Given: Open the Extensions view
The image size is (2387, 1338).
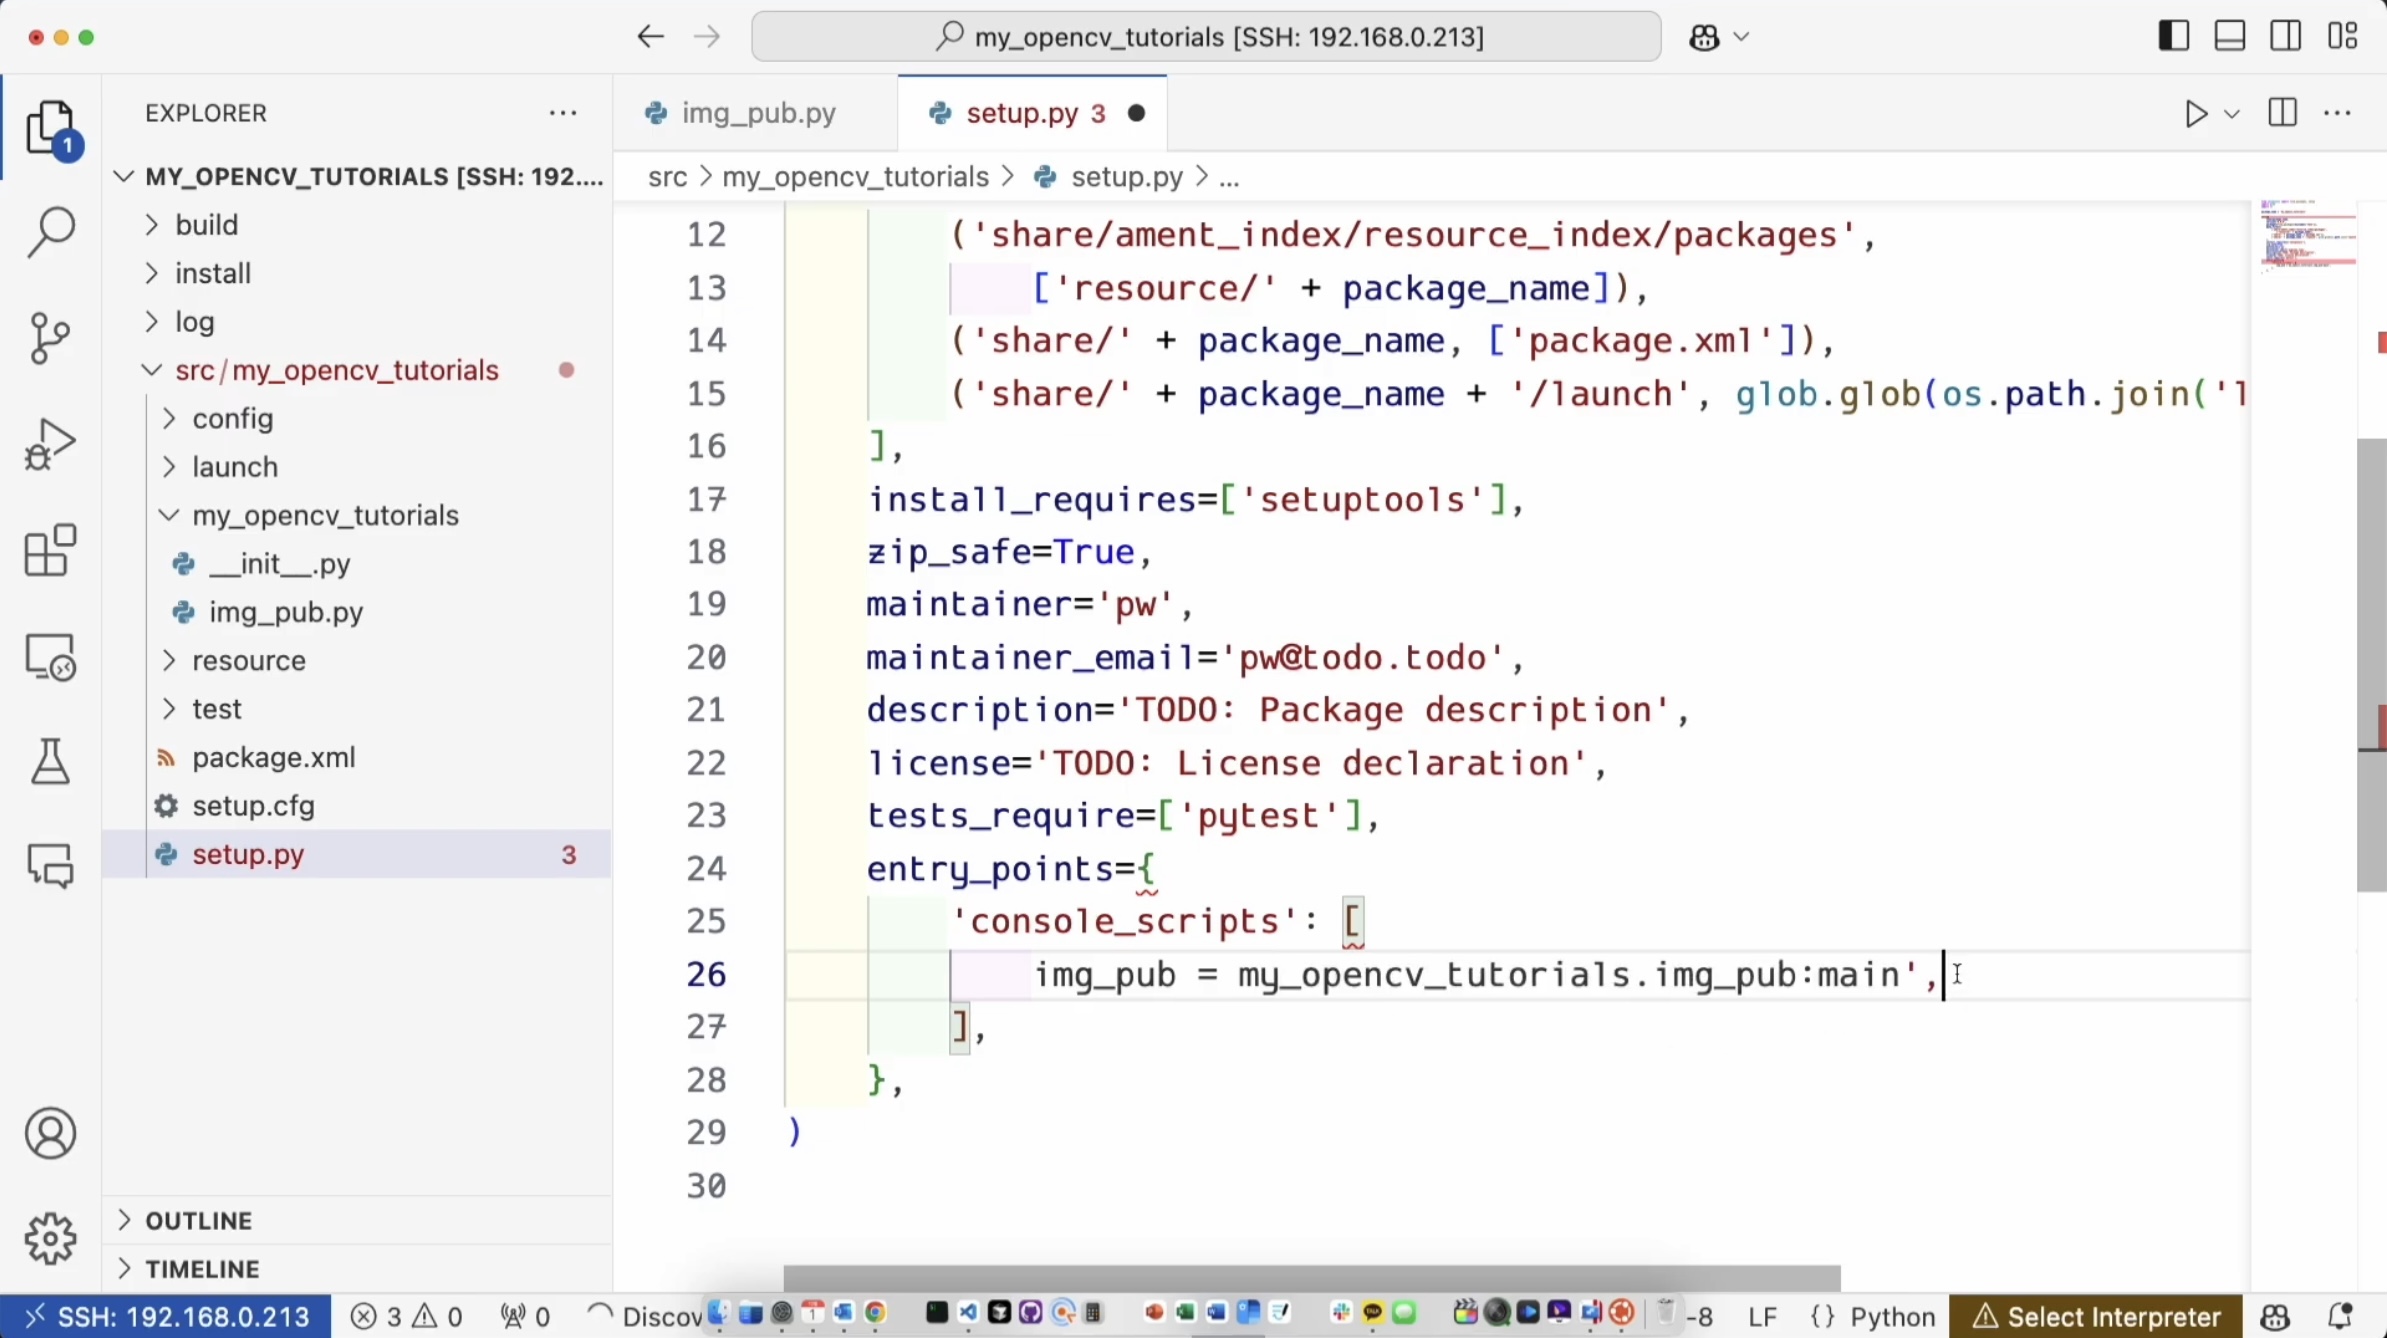Looking at the screenshot, I should click(50, 551).
